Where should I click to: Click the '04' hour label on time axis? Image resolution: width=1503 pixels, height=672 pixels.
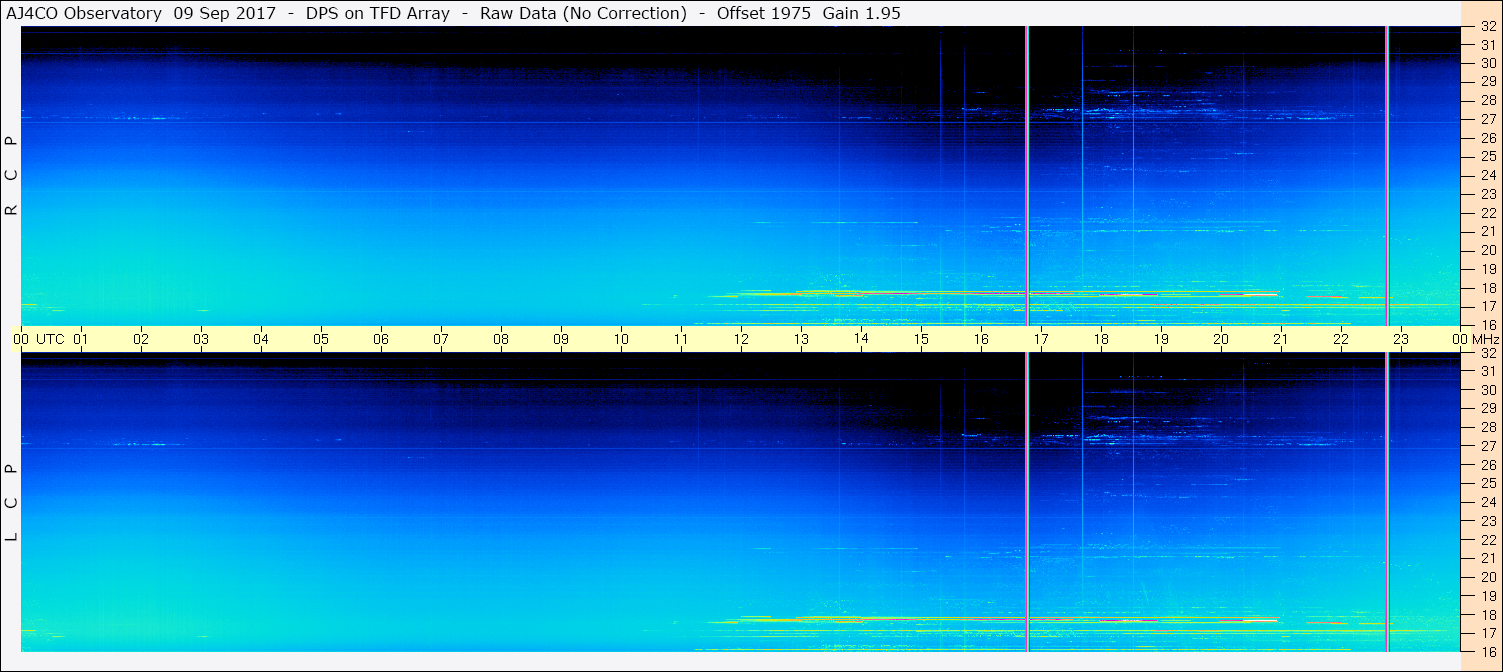pyautogui.click(x=261, y=339)
